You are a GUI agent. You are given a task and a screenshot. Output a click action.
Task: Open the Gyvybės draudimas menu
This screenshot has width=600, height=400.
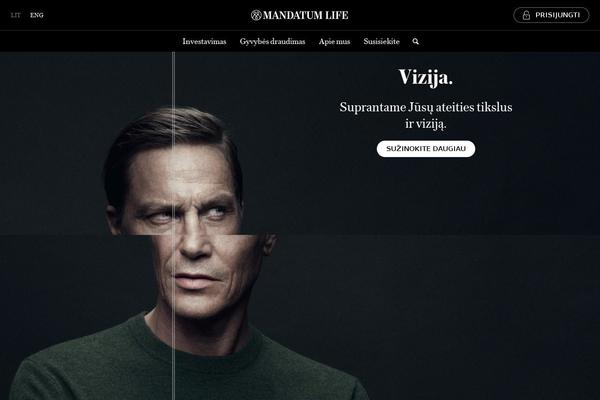pos(272,41)
